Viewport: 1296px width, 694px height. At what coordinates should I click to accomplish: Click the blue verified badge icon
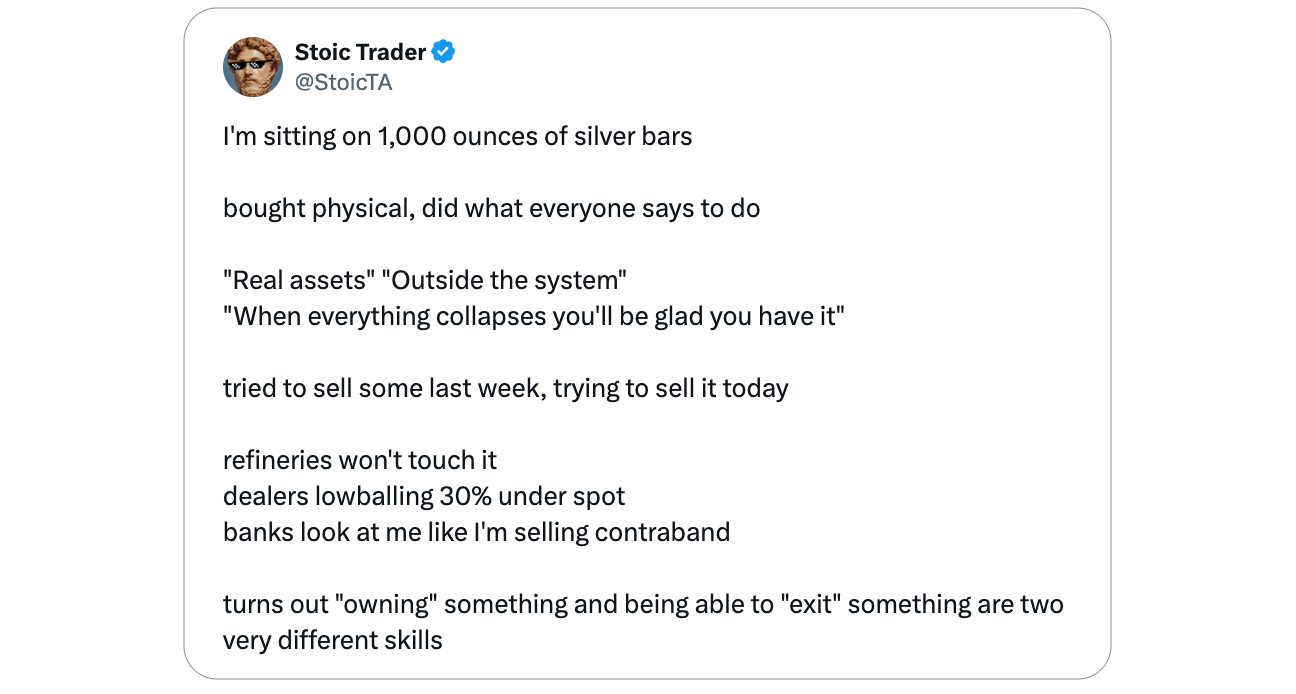tap(444, 52)
